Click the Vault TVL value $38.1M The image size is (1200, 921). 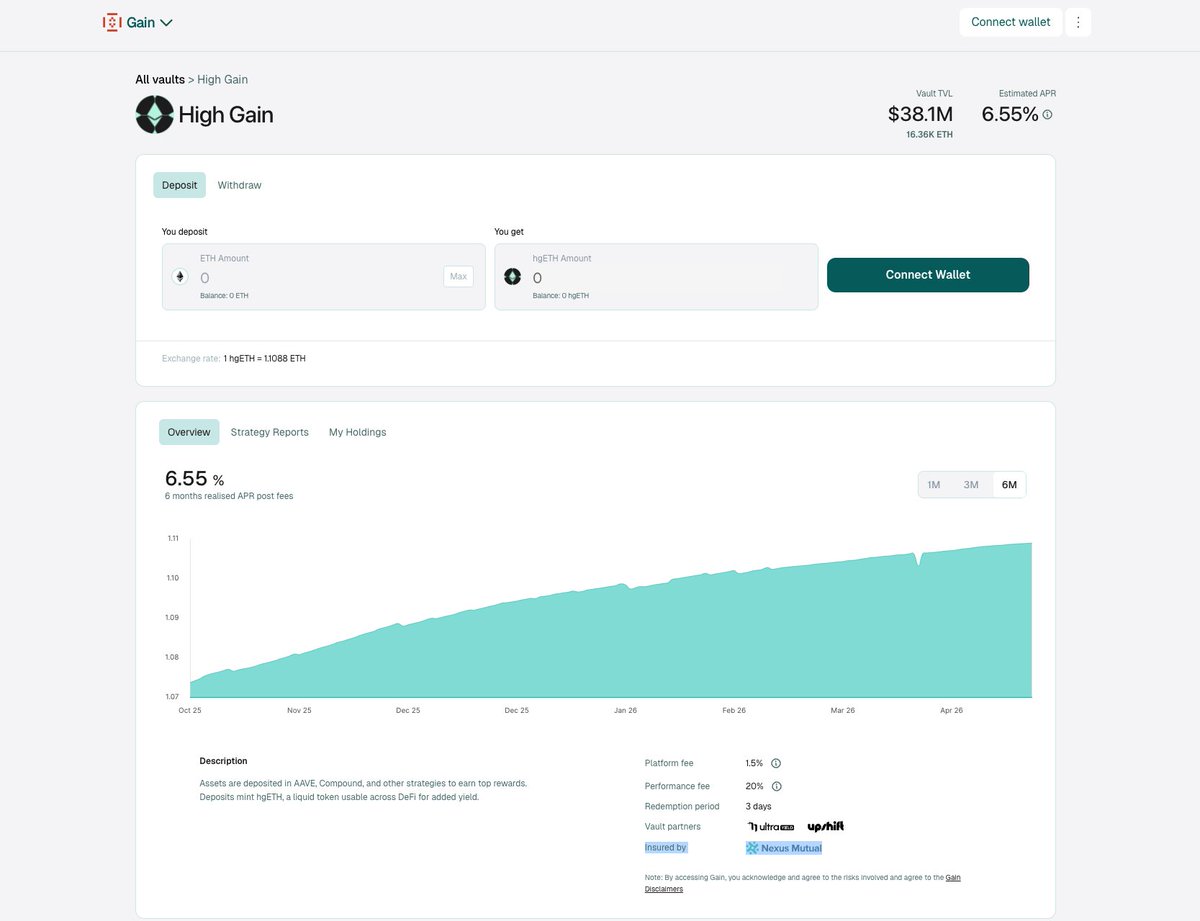click(920, 114)
